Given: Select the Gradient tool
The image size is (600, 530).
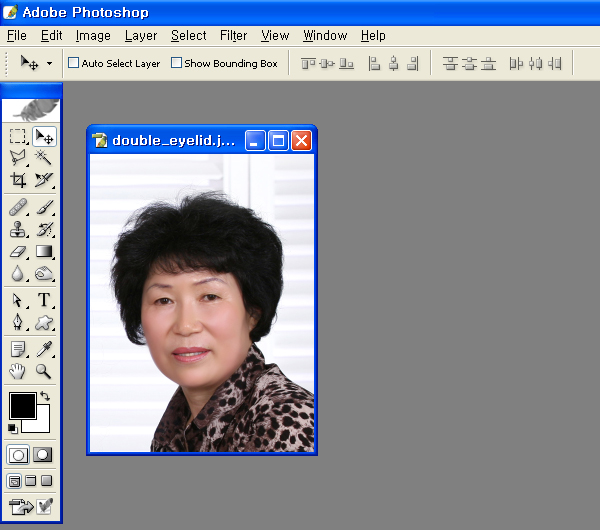Looking at the screenshot, I should pos(44,251).
